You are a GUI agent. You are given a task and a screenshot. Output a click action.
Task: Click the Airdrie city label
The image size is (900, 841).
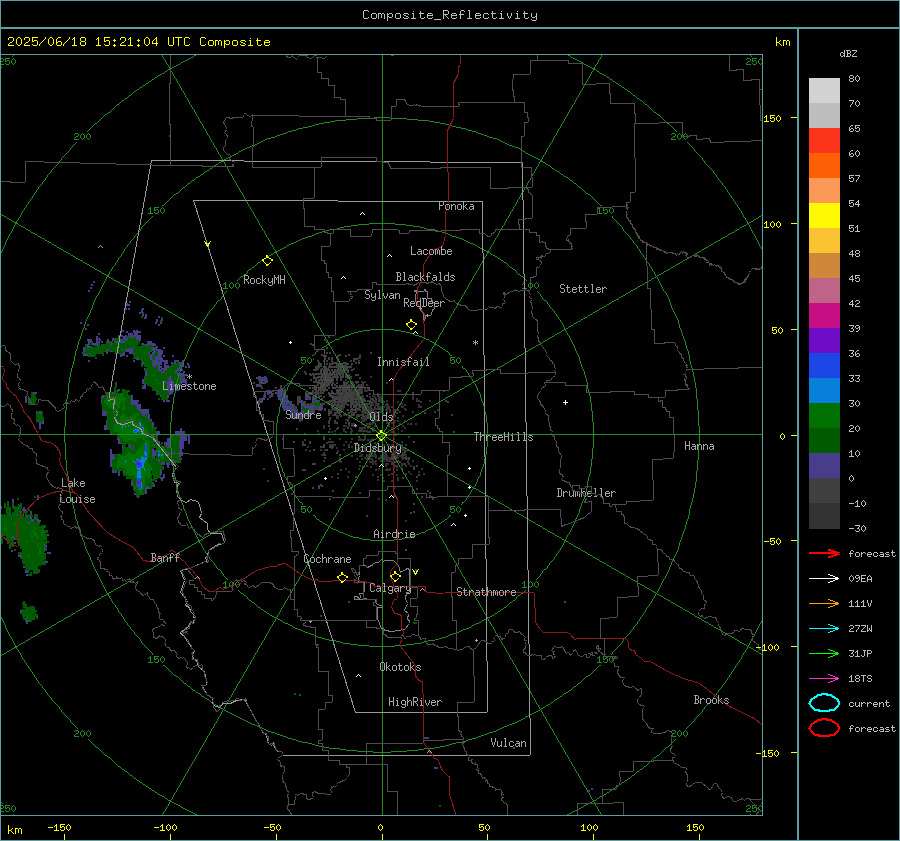(x=394, y=534)
